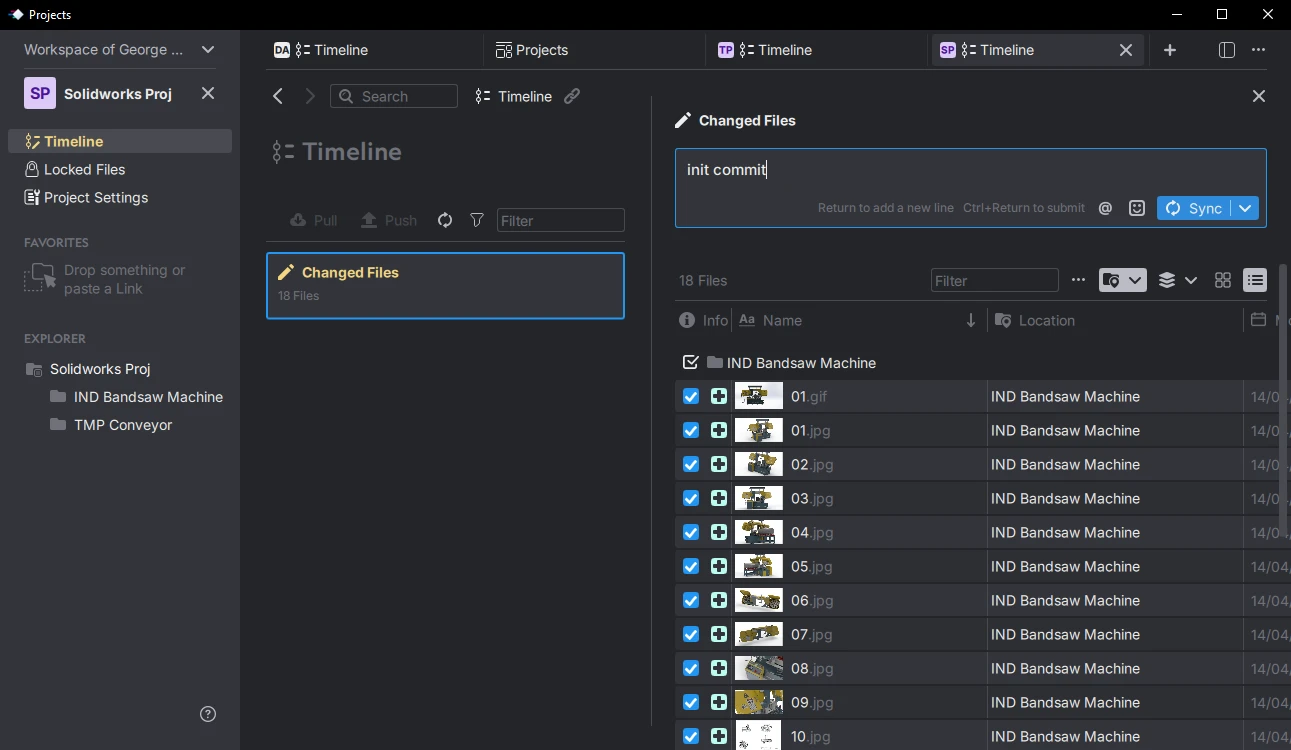Click the Push button
1291x750 pixels.
pyautogui.click(x=388, y=220)
